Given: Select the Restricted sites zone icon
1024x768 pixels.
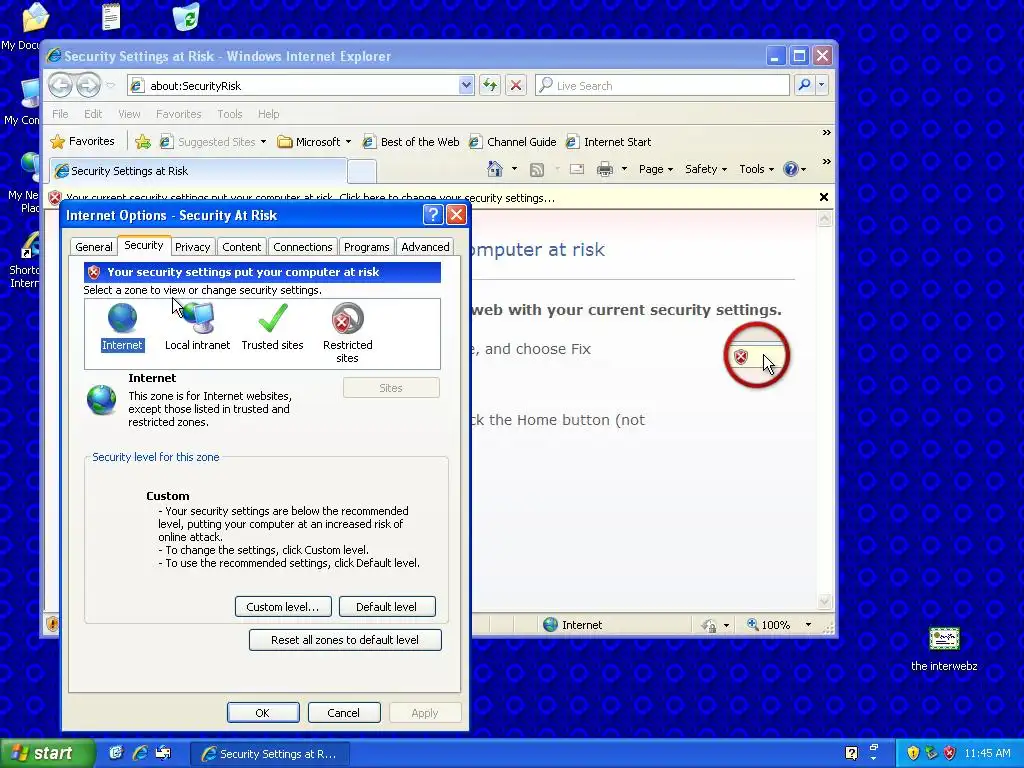Looking at the screenshot, I should pyautogui.click(x=347, y=319).
